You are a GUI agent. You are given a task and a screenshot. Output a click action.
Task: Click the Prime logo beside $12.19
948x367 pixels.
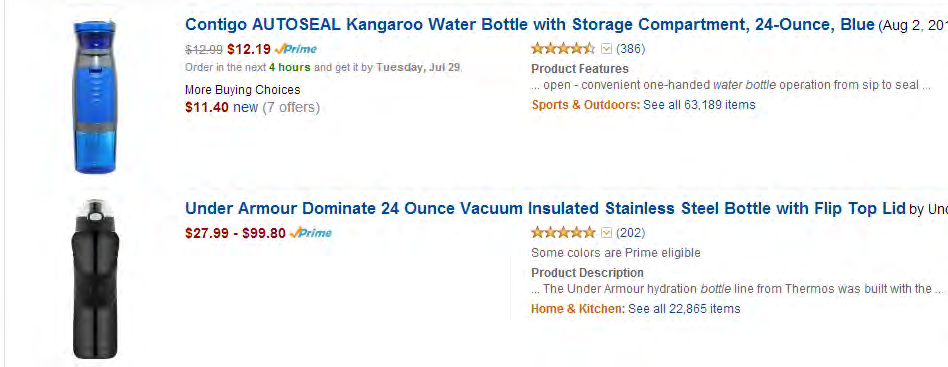click(x=295, y=50)
